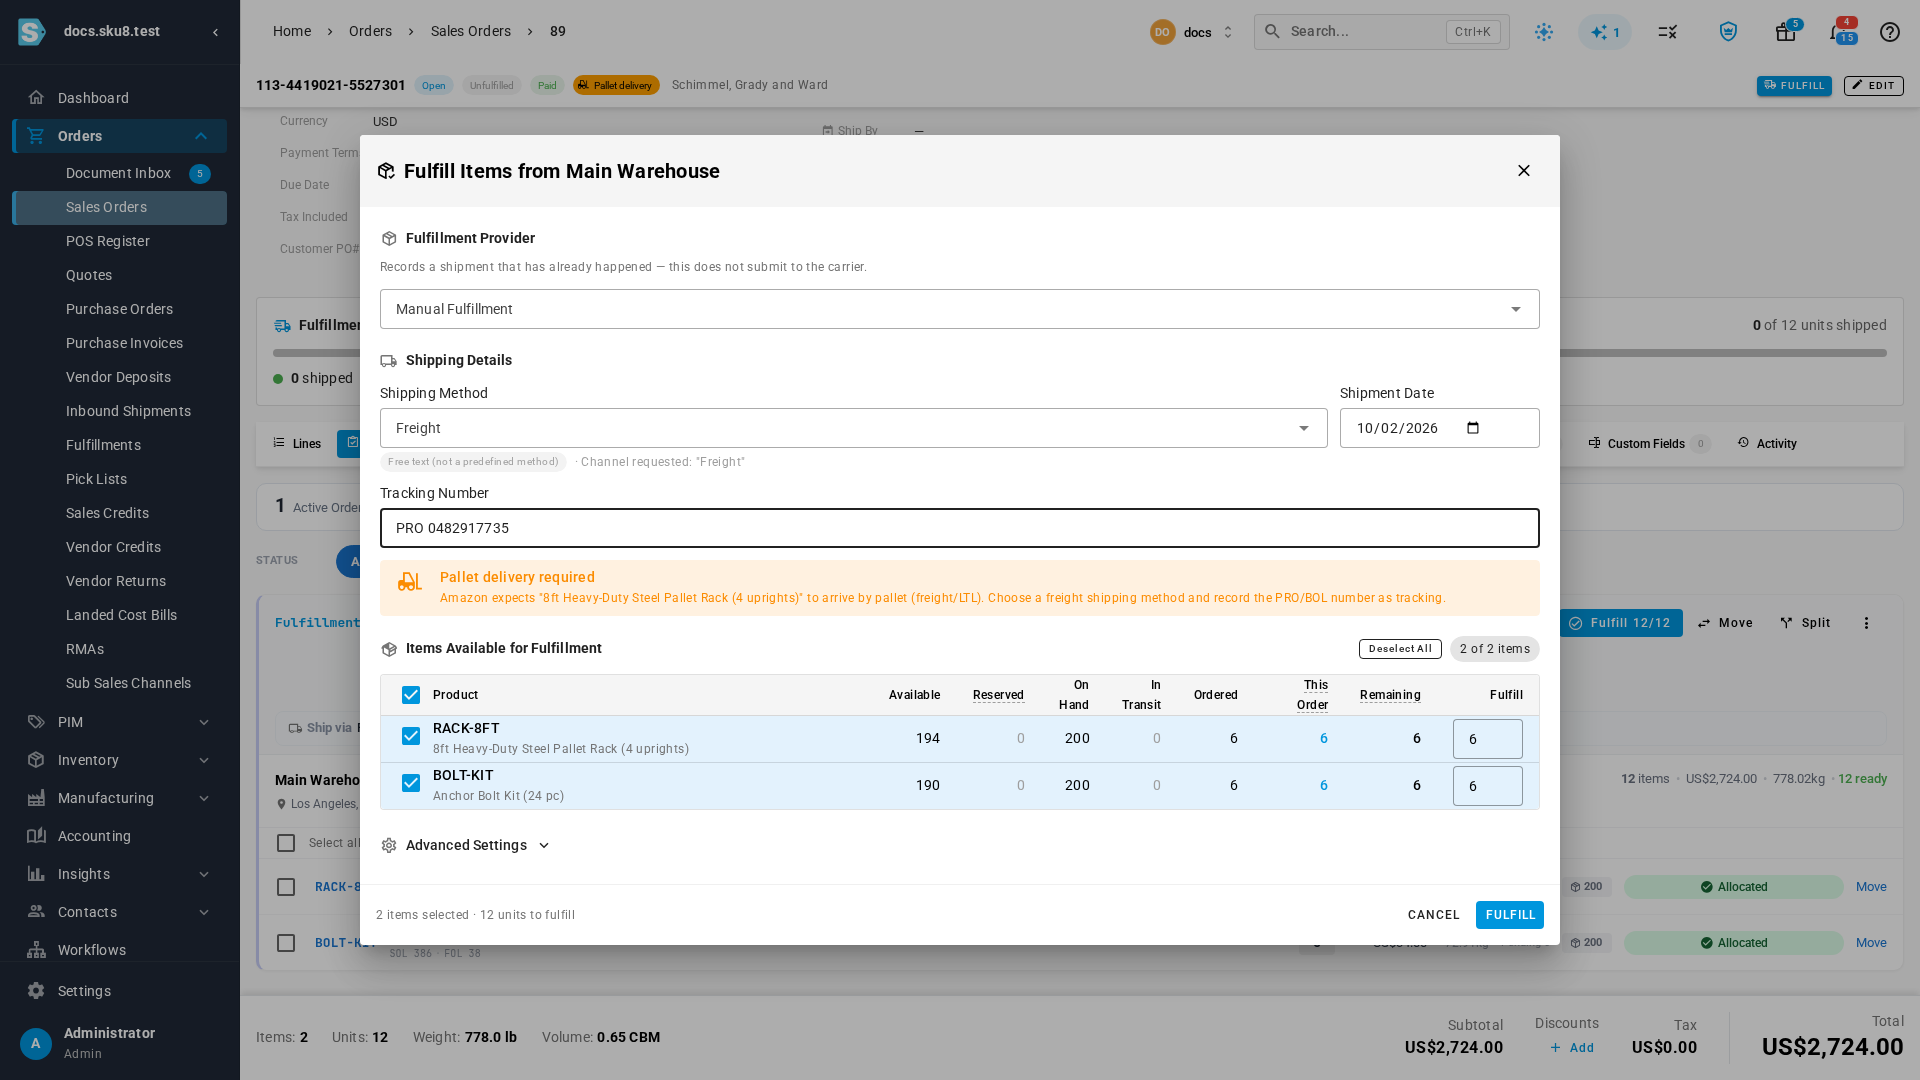Click the BOLT-KIT fulfill quantity field
Viewport: 1920px width, 1080px height.
[1488, 786]
